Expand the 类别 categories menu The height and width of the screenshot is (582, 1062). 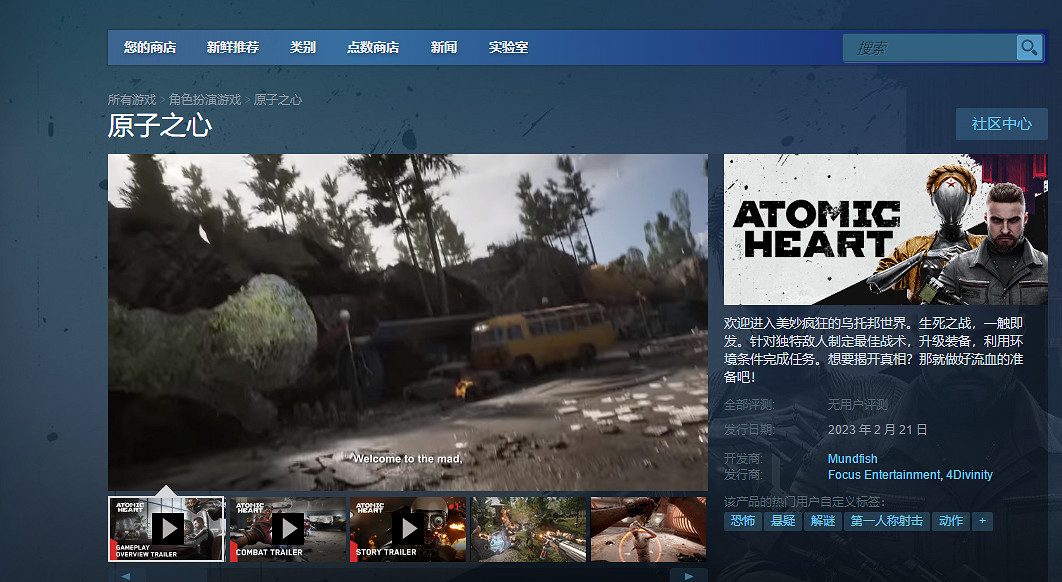[x=303, y=47]
